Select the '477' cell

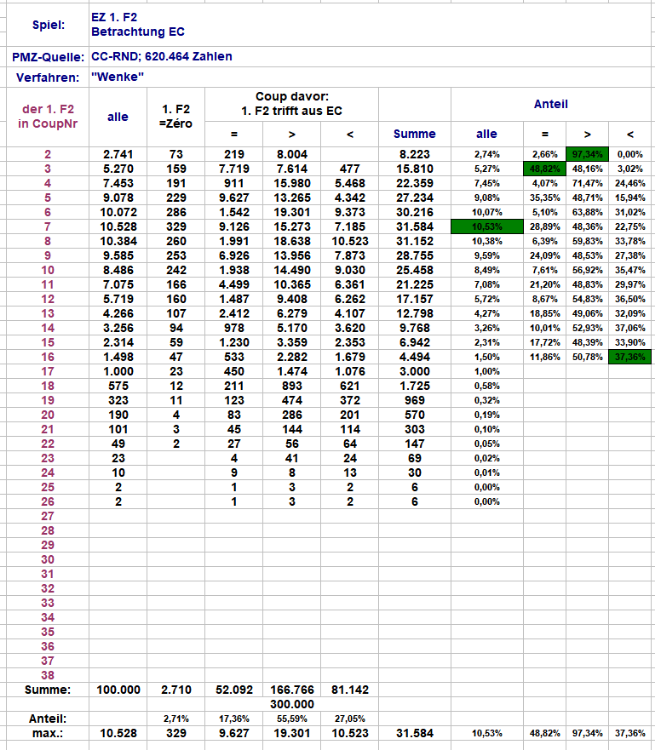tap(350, 169)
